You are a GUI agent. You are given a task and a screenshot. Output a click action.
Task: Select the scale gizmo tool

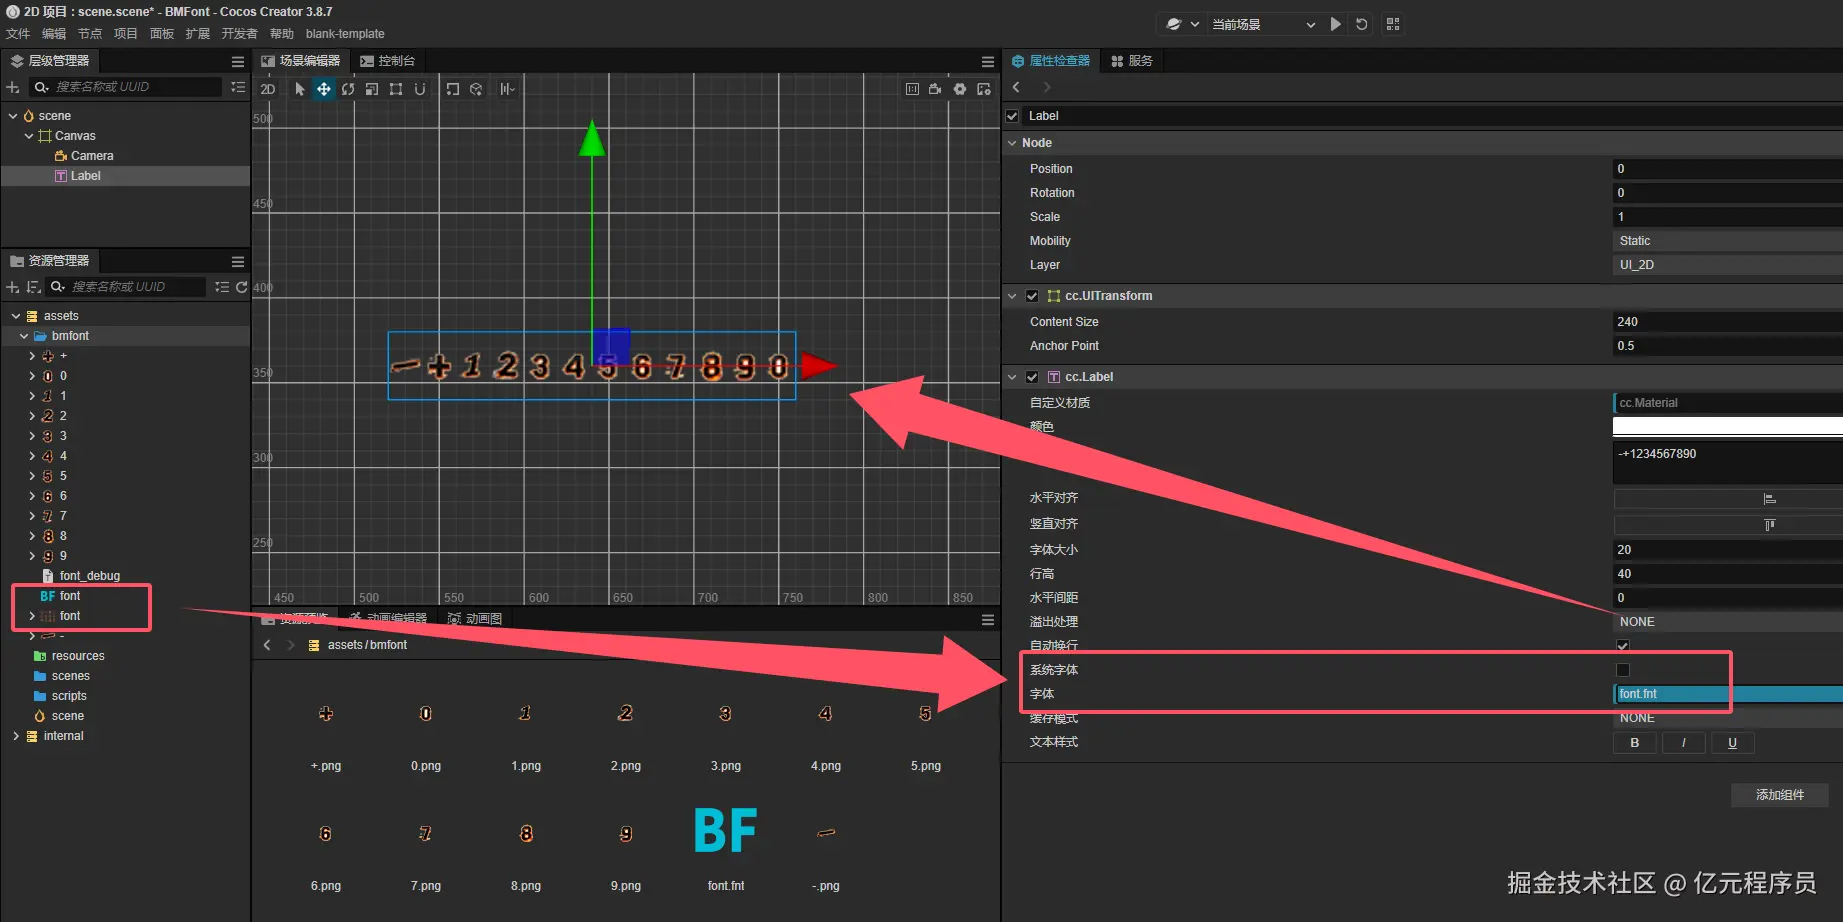372,89
